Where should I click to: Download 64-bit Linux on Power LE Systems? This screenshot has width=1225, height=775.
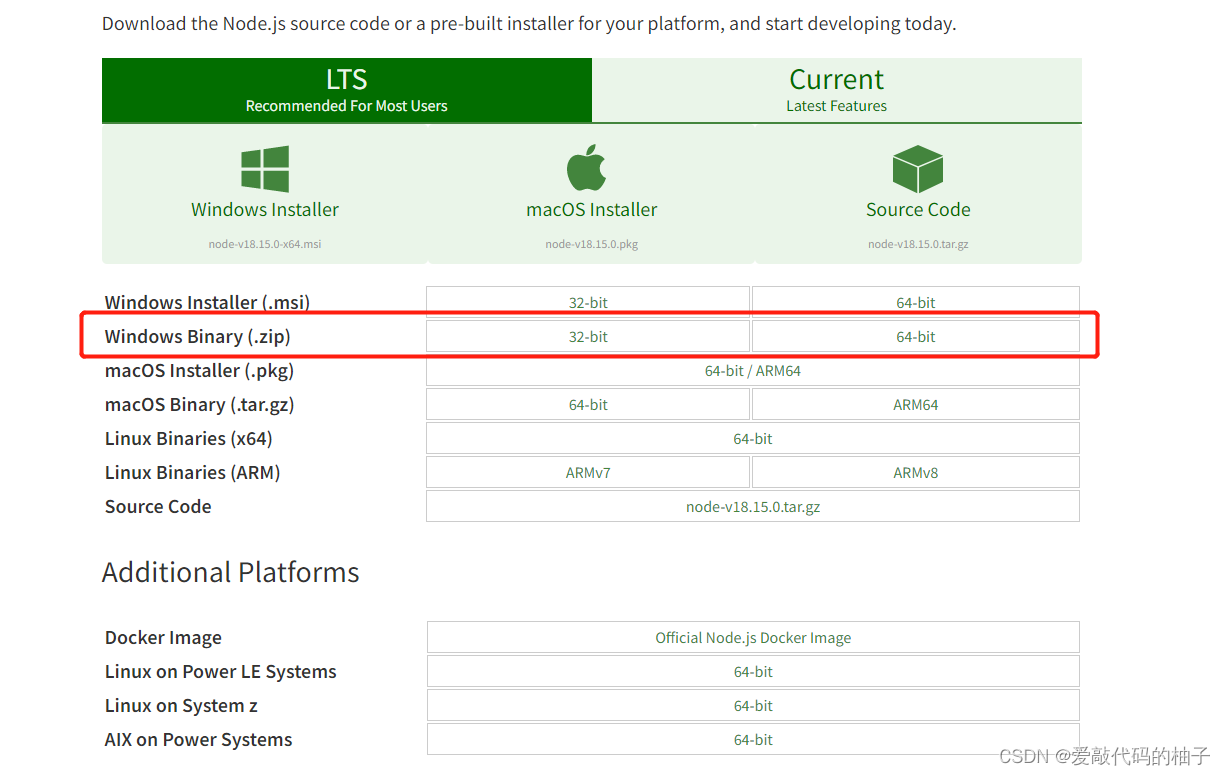753,672
